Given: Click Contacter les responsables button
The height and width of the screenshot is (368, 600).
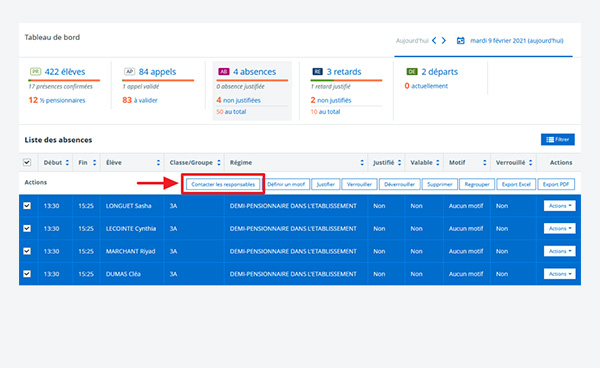Looking at the screenshot, I should [x=223, y=184].
